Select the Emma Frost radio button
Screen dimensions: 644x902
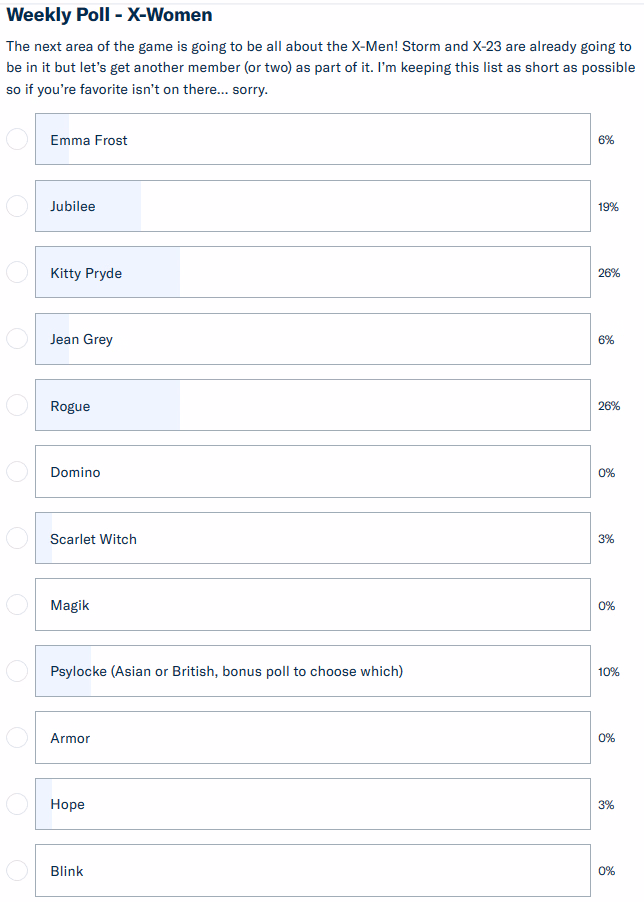[17, 140]
